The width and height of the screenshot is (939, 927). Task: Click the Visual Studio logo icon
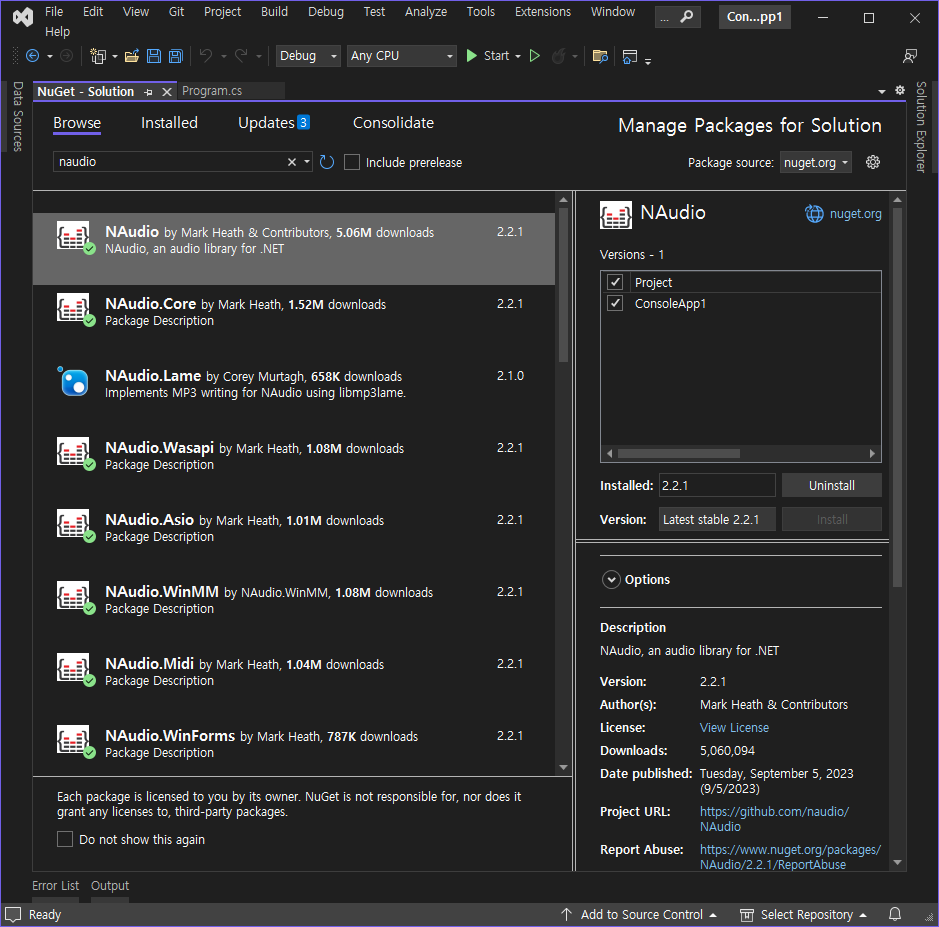[x=23, y=17]
